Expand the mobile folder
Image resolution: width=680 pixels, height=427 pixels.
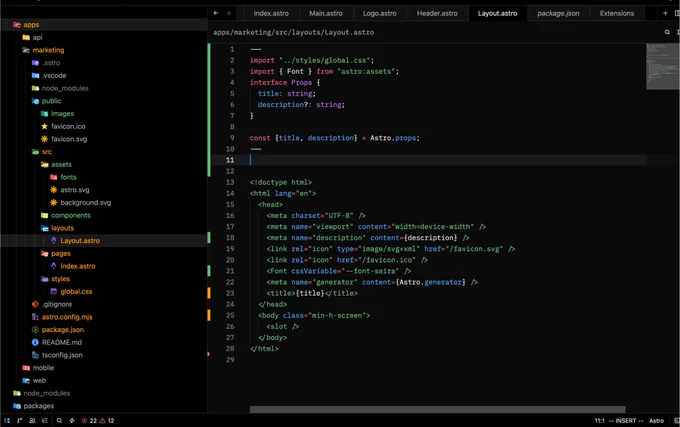click(x=39, y=368)
